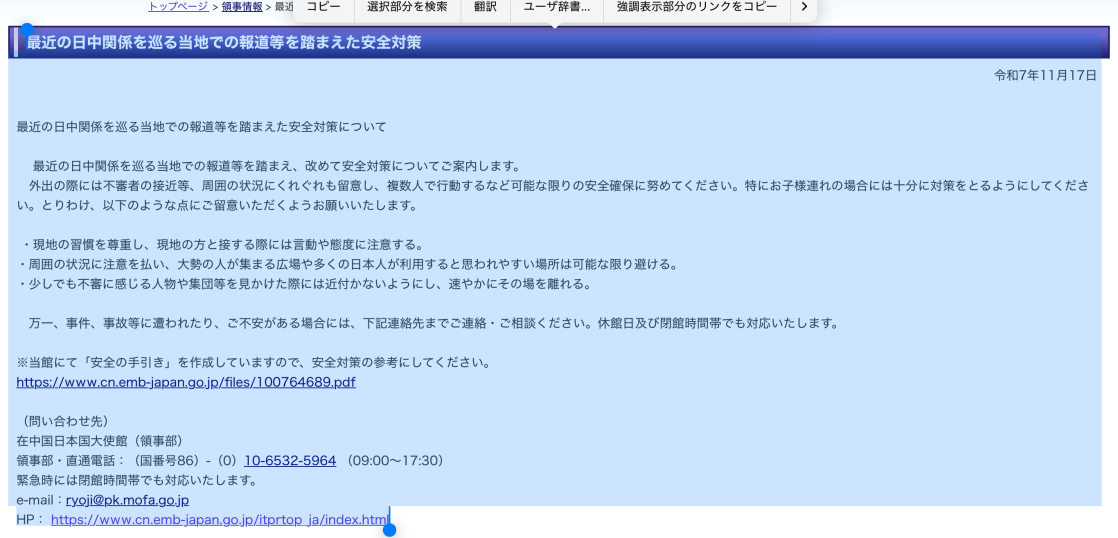Go to トップページ via the breadcrumb
Image resolution: width=1118 pixels, height=538 pixels.
pos(178,7)
